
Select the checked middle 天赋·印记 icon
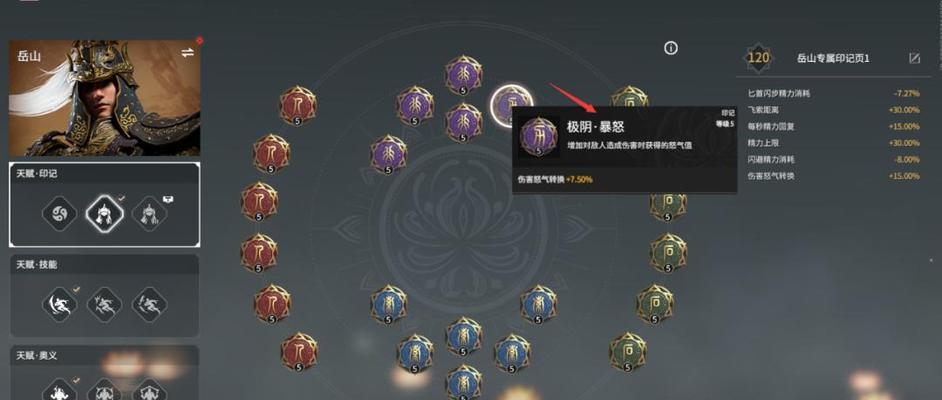[x=105, y=214]
